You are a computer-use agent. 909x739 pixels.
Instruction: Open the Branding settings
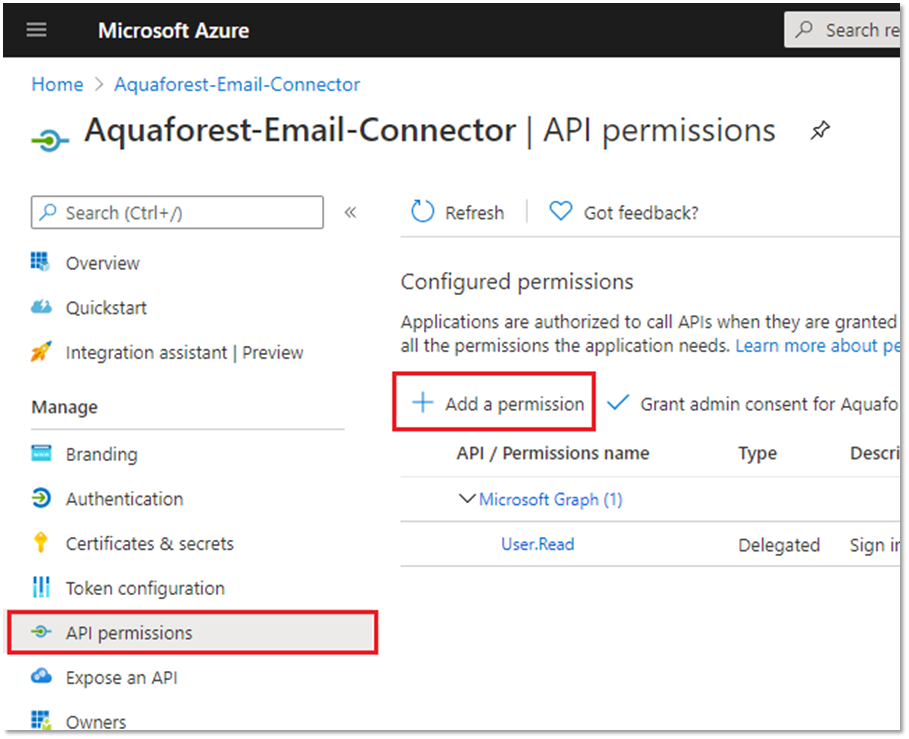(x=101, y=454)
